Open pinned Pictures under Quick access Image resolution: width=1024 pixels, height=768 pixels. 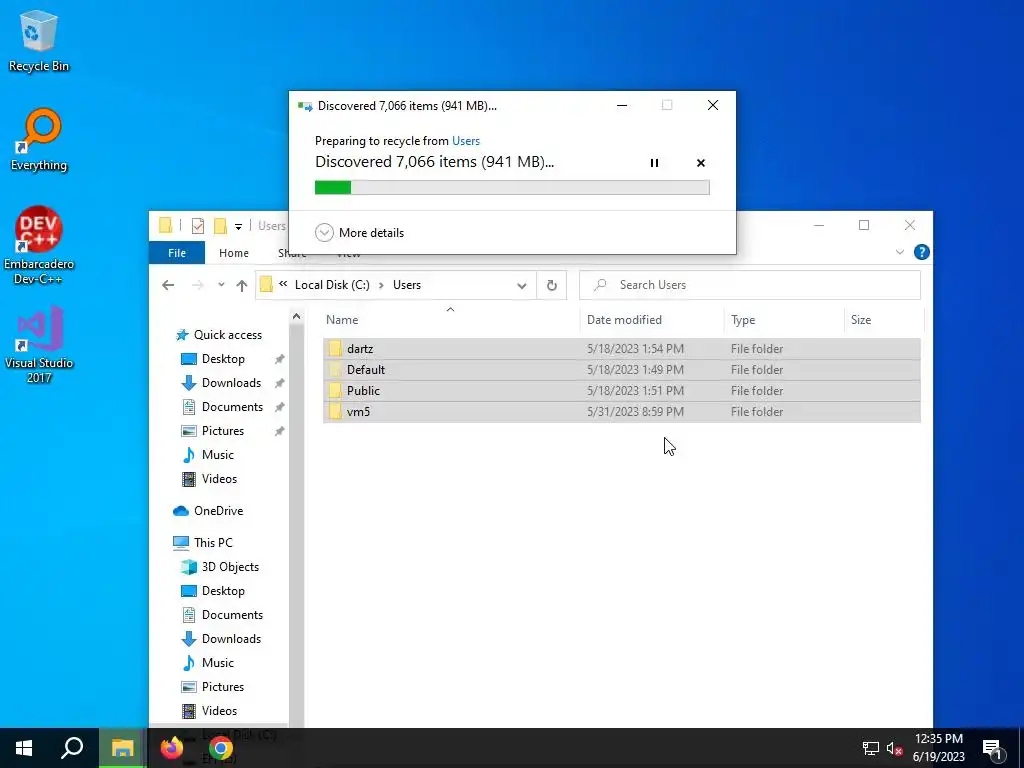[223, 431]
